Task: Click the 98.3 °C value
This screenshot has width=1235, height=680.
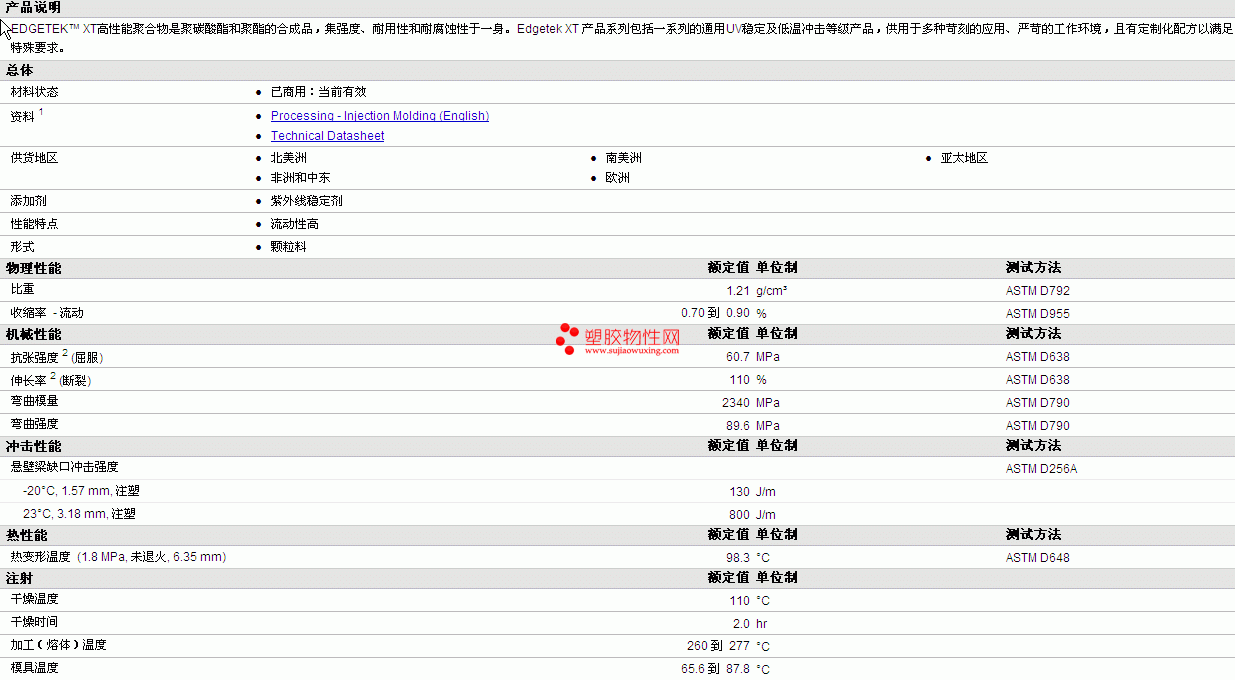Action: click(x=748, y=558)
